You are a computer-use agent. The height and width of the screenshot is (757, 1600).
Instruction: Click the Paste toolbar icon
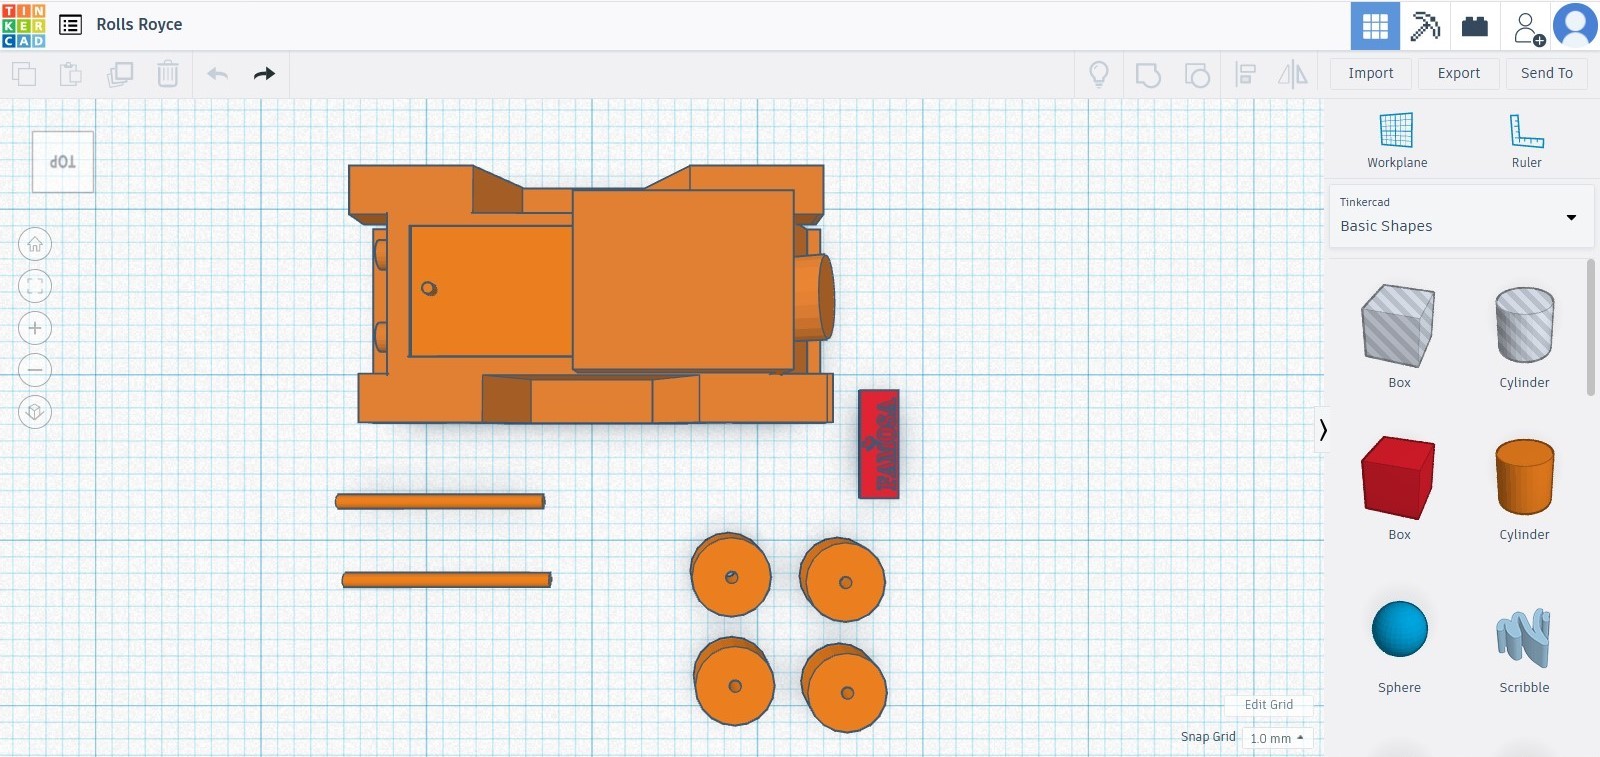tap(71, 74)
